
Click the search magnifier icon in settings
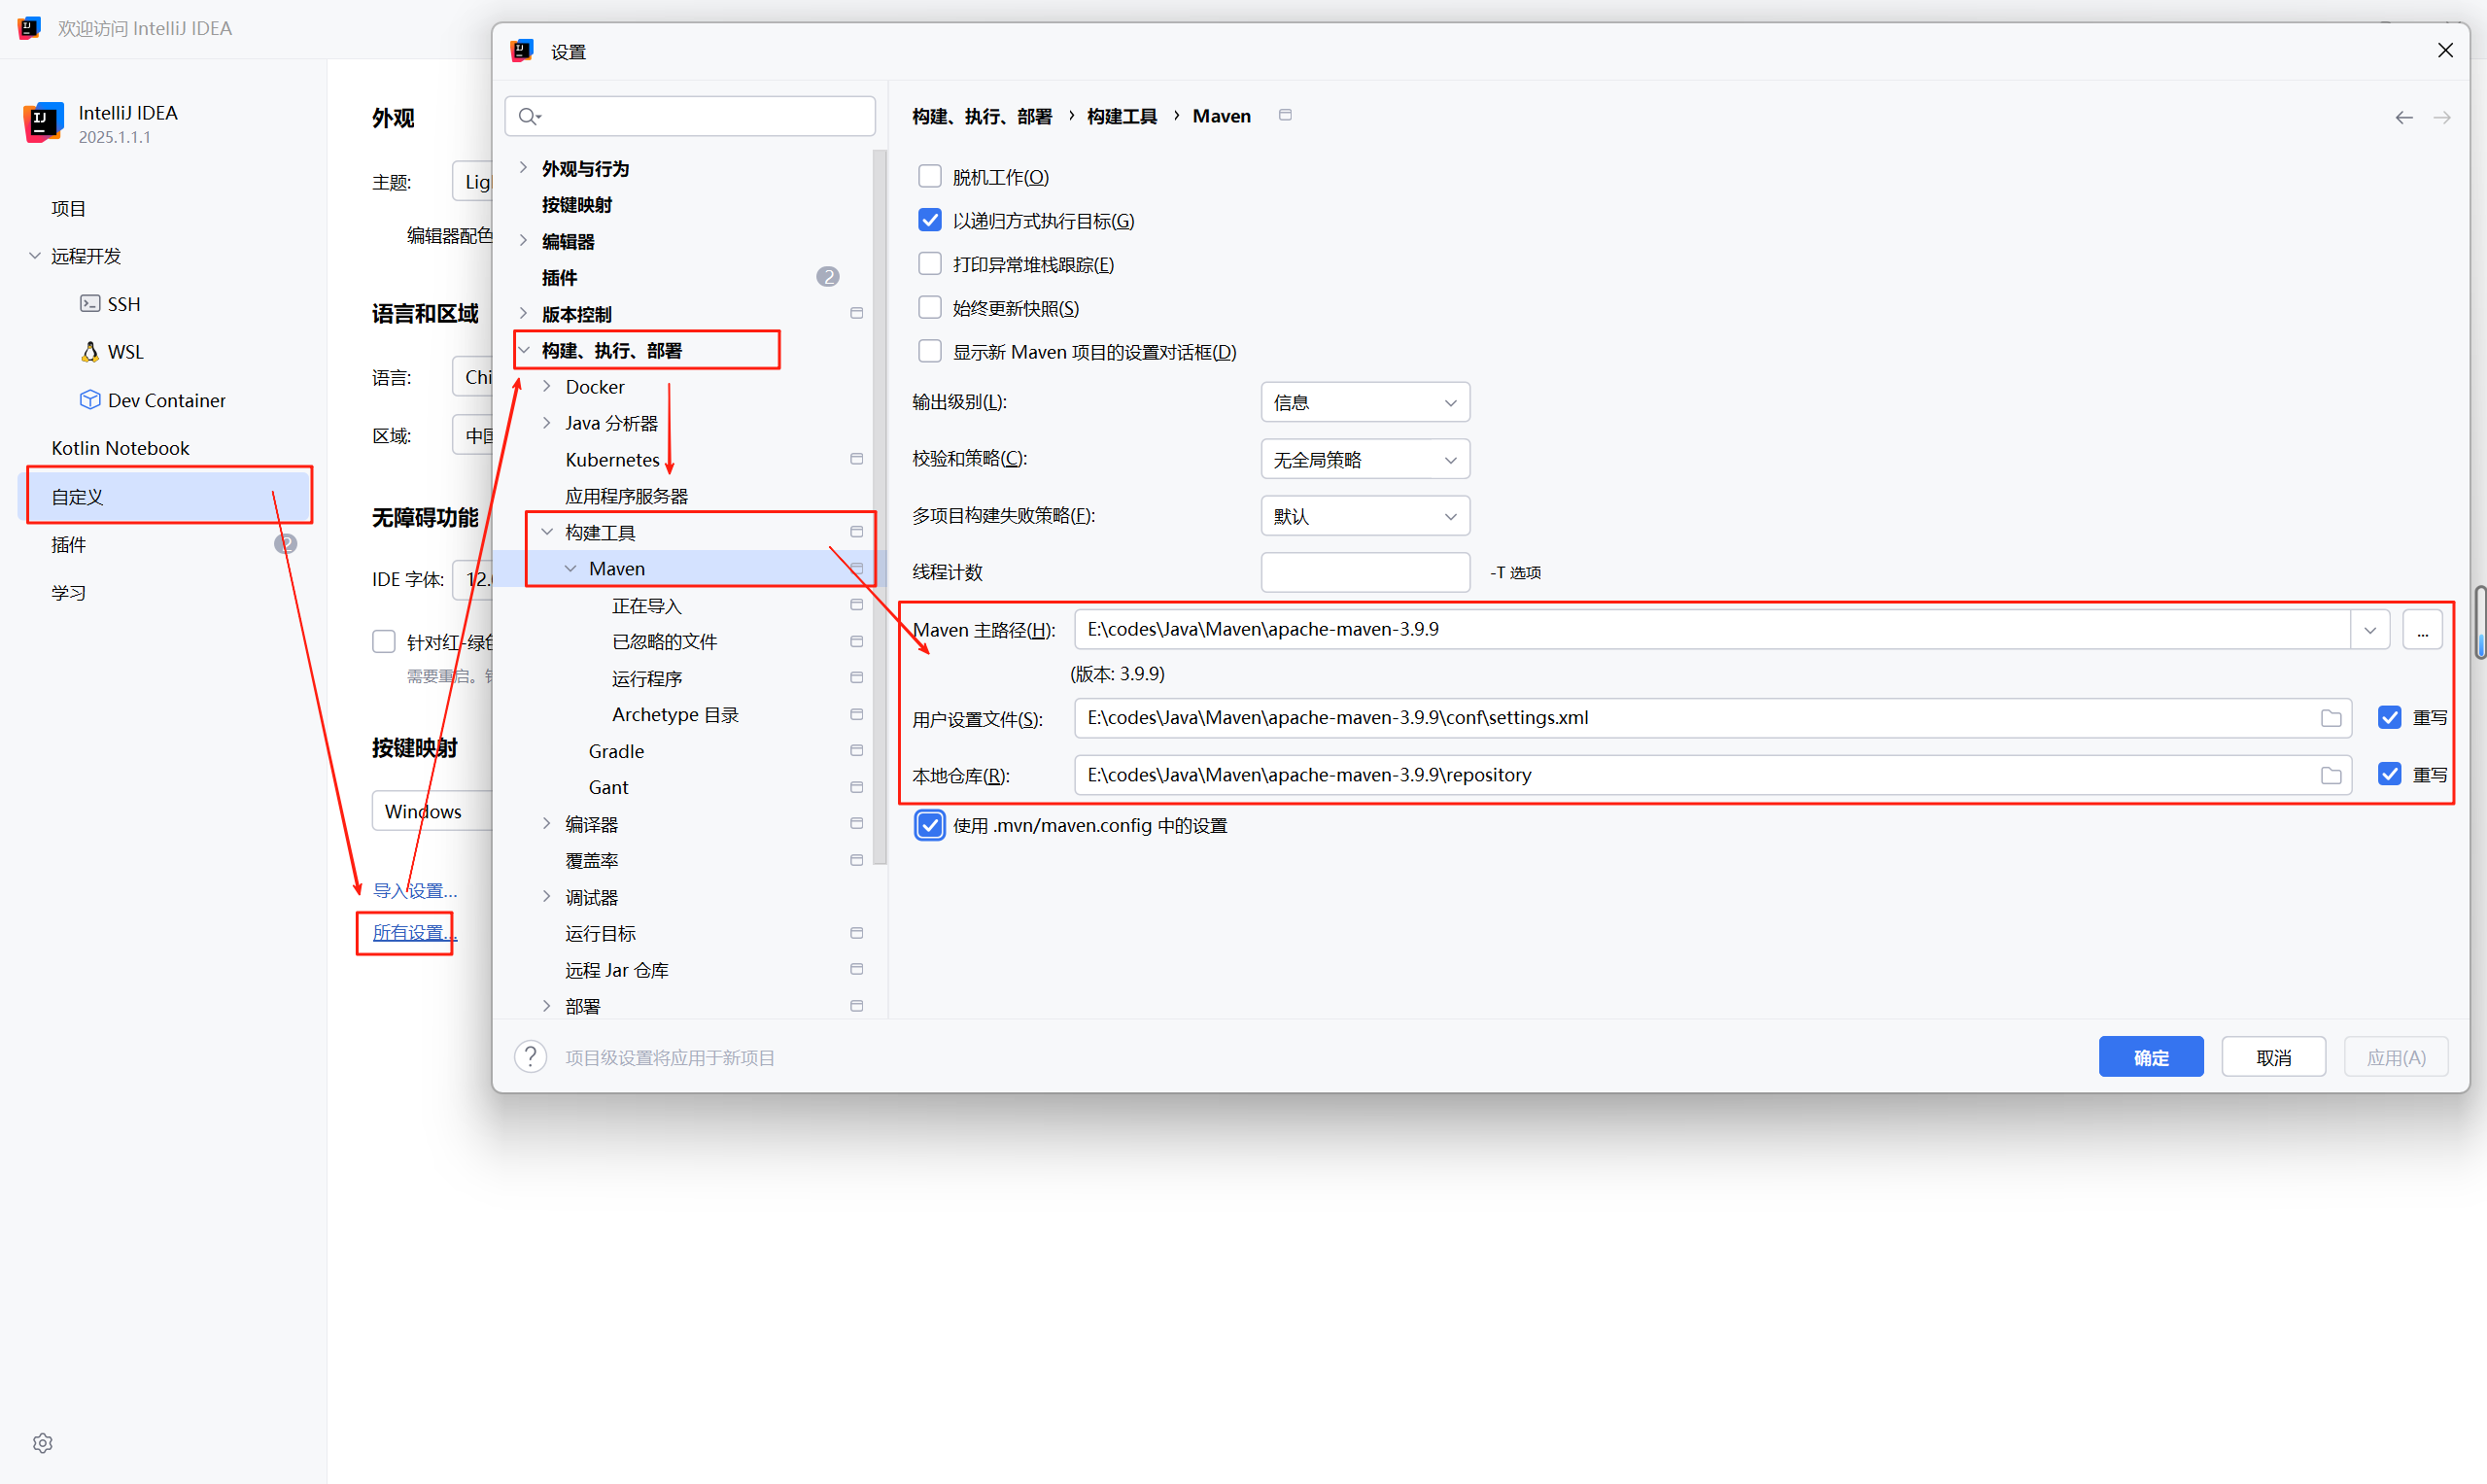pos(529,116)
